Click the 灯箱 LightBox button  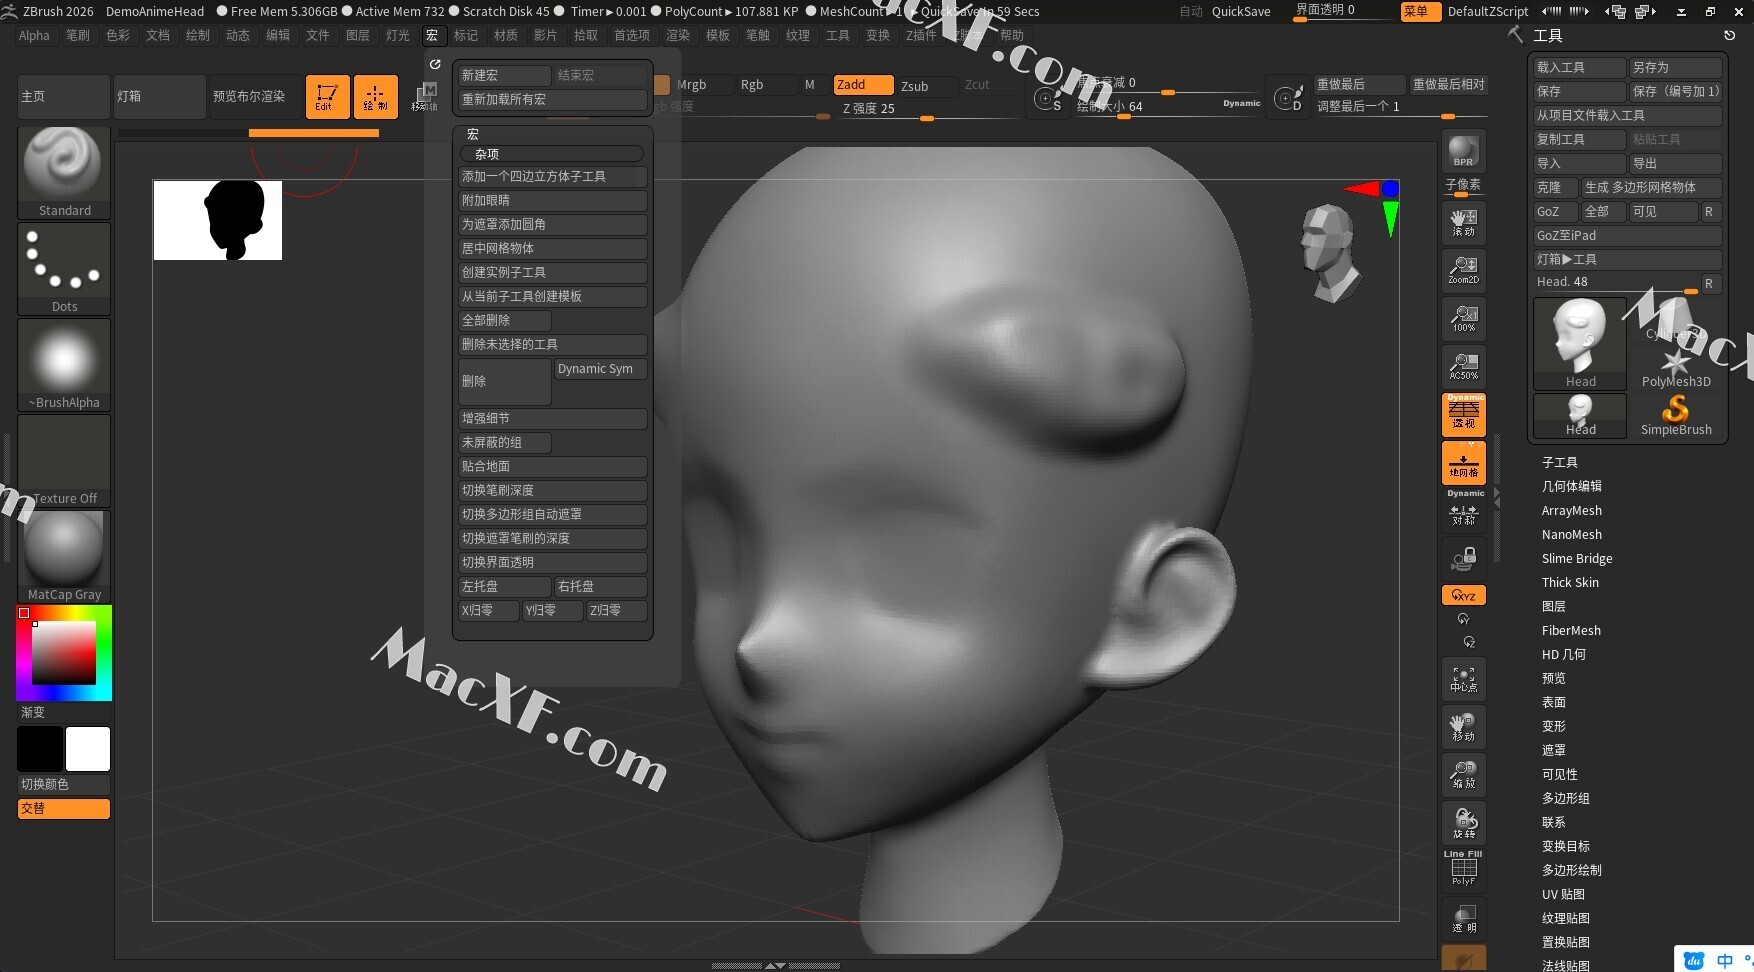click(159, 96)
